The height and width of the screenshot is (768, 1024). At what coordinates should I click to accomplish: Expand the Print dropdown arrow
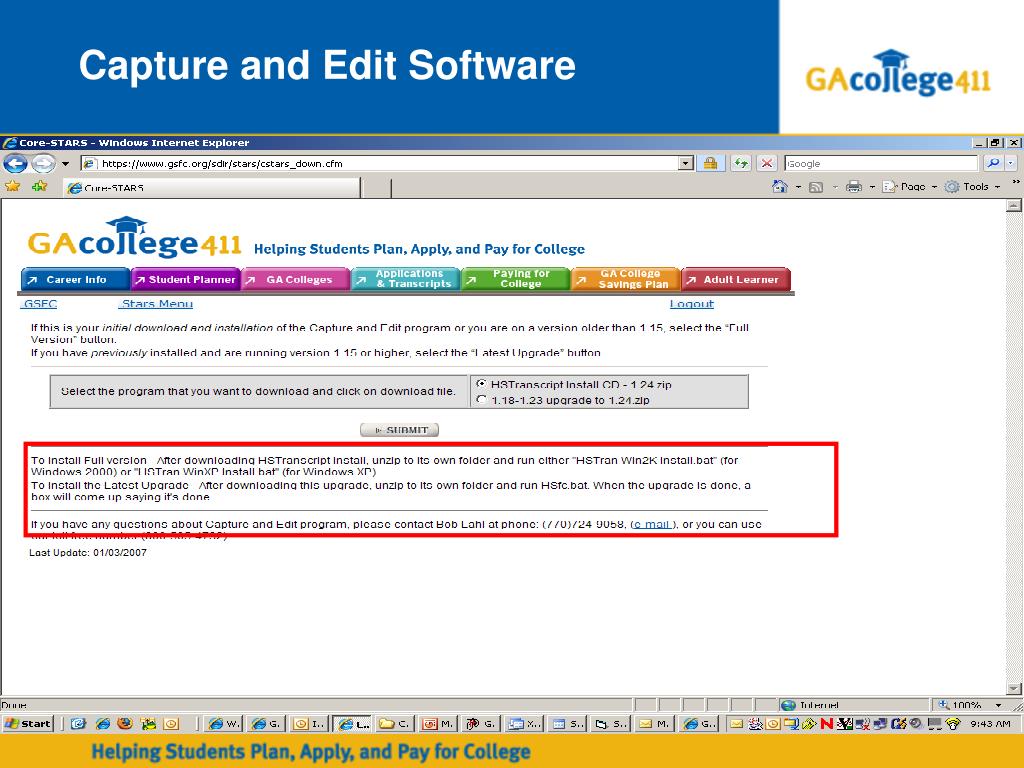[872, 187]
